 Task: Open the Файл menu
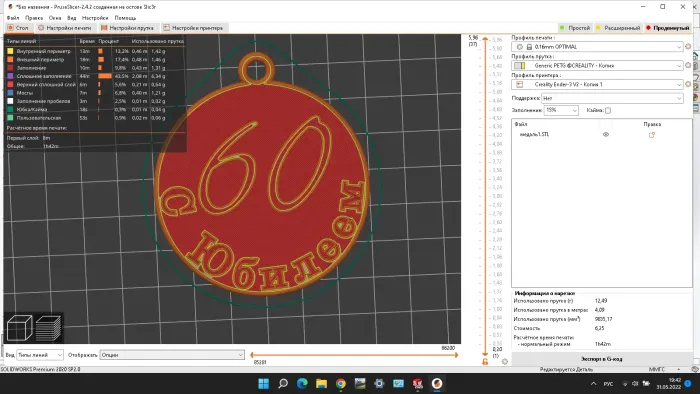coord(13,18)
